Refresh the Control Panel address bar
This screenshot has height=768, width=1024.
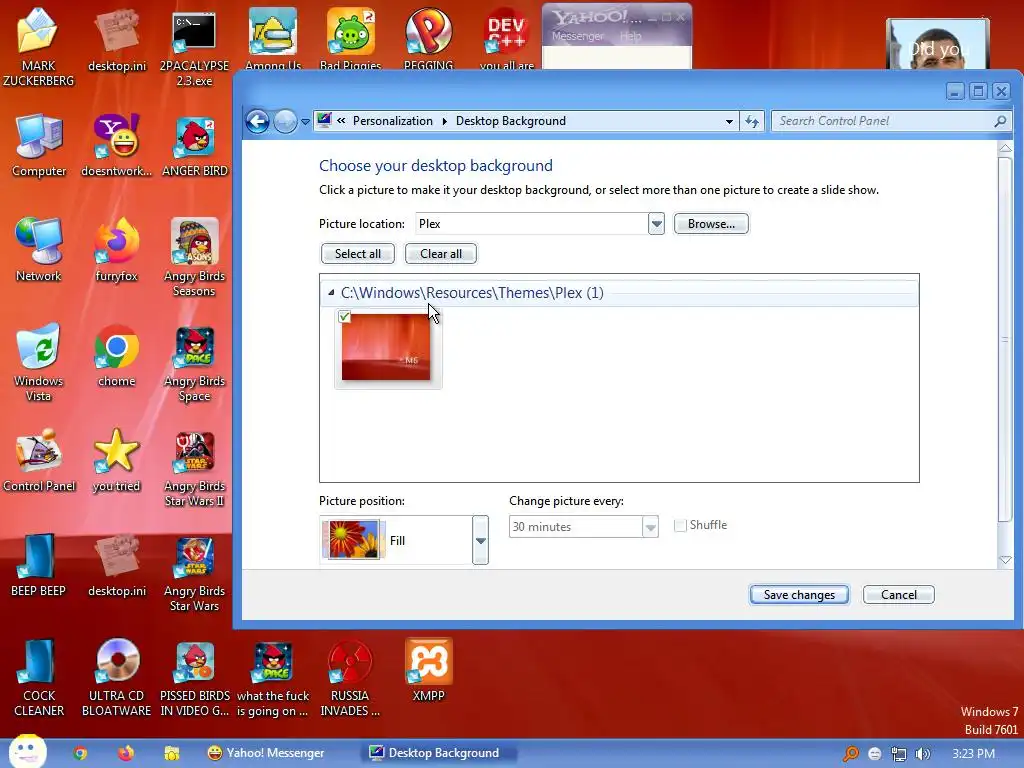752,121
